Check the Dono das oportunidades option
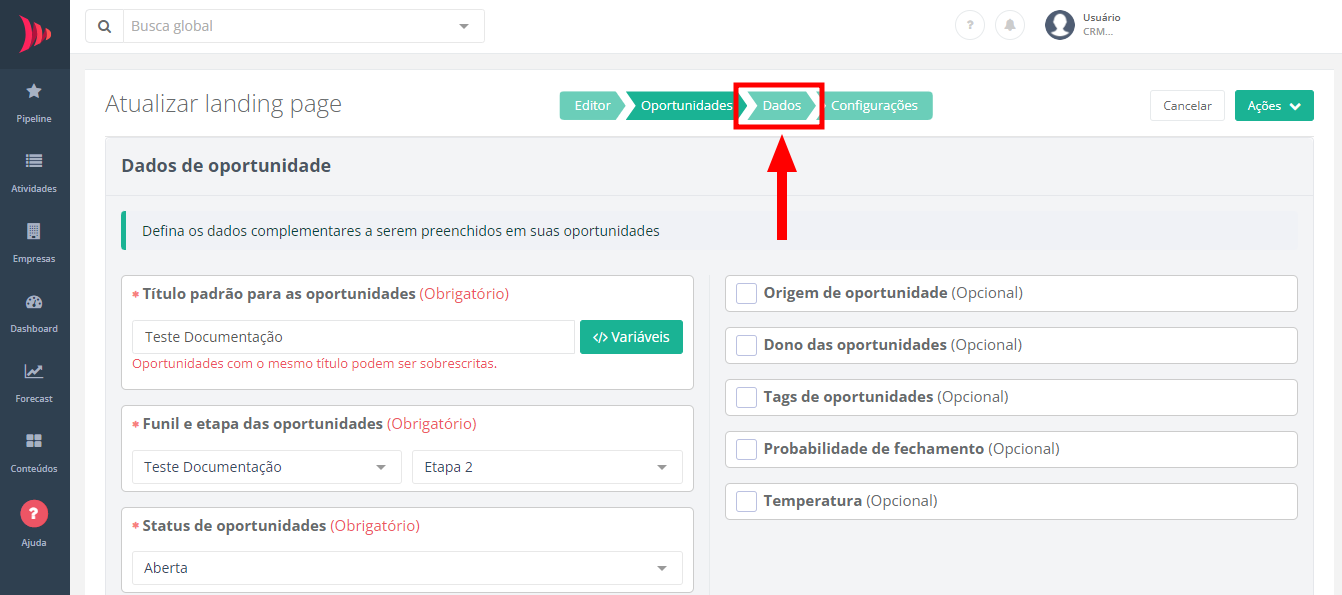This screenshot has height=595, width=1342. point(746,345)
